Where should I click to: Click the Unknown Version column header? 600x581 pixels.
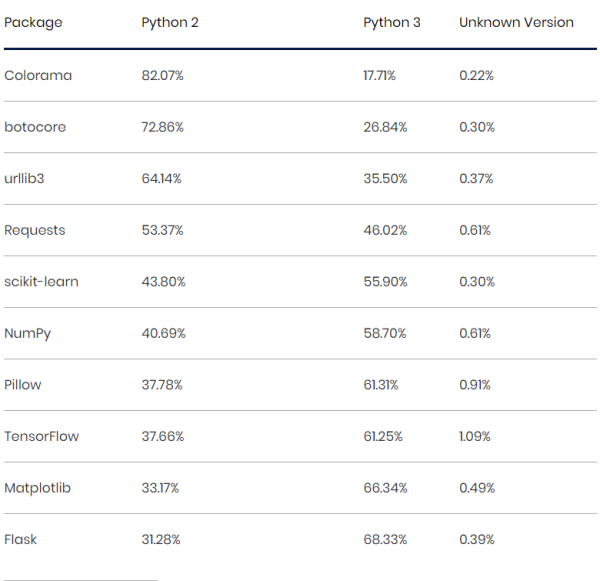click(516, 22)
